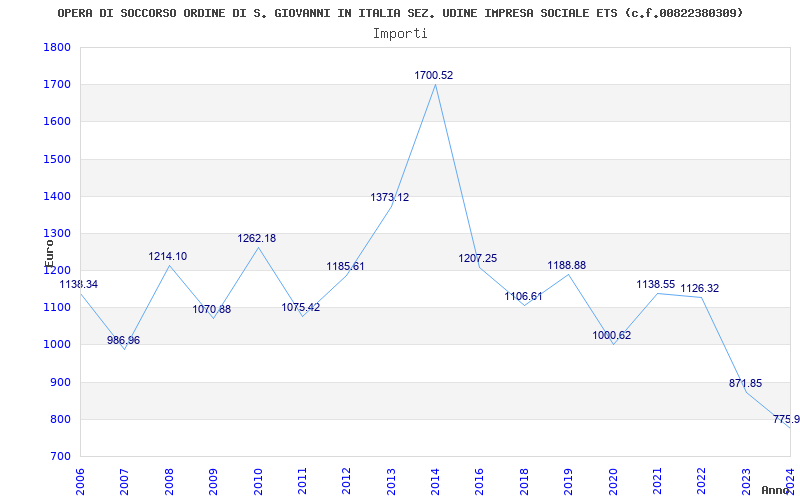Select the data label 1070.88
Image resolution: width=800 pixels, height=500 pixels.
tap(211, 310)
